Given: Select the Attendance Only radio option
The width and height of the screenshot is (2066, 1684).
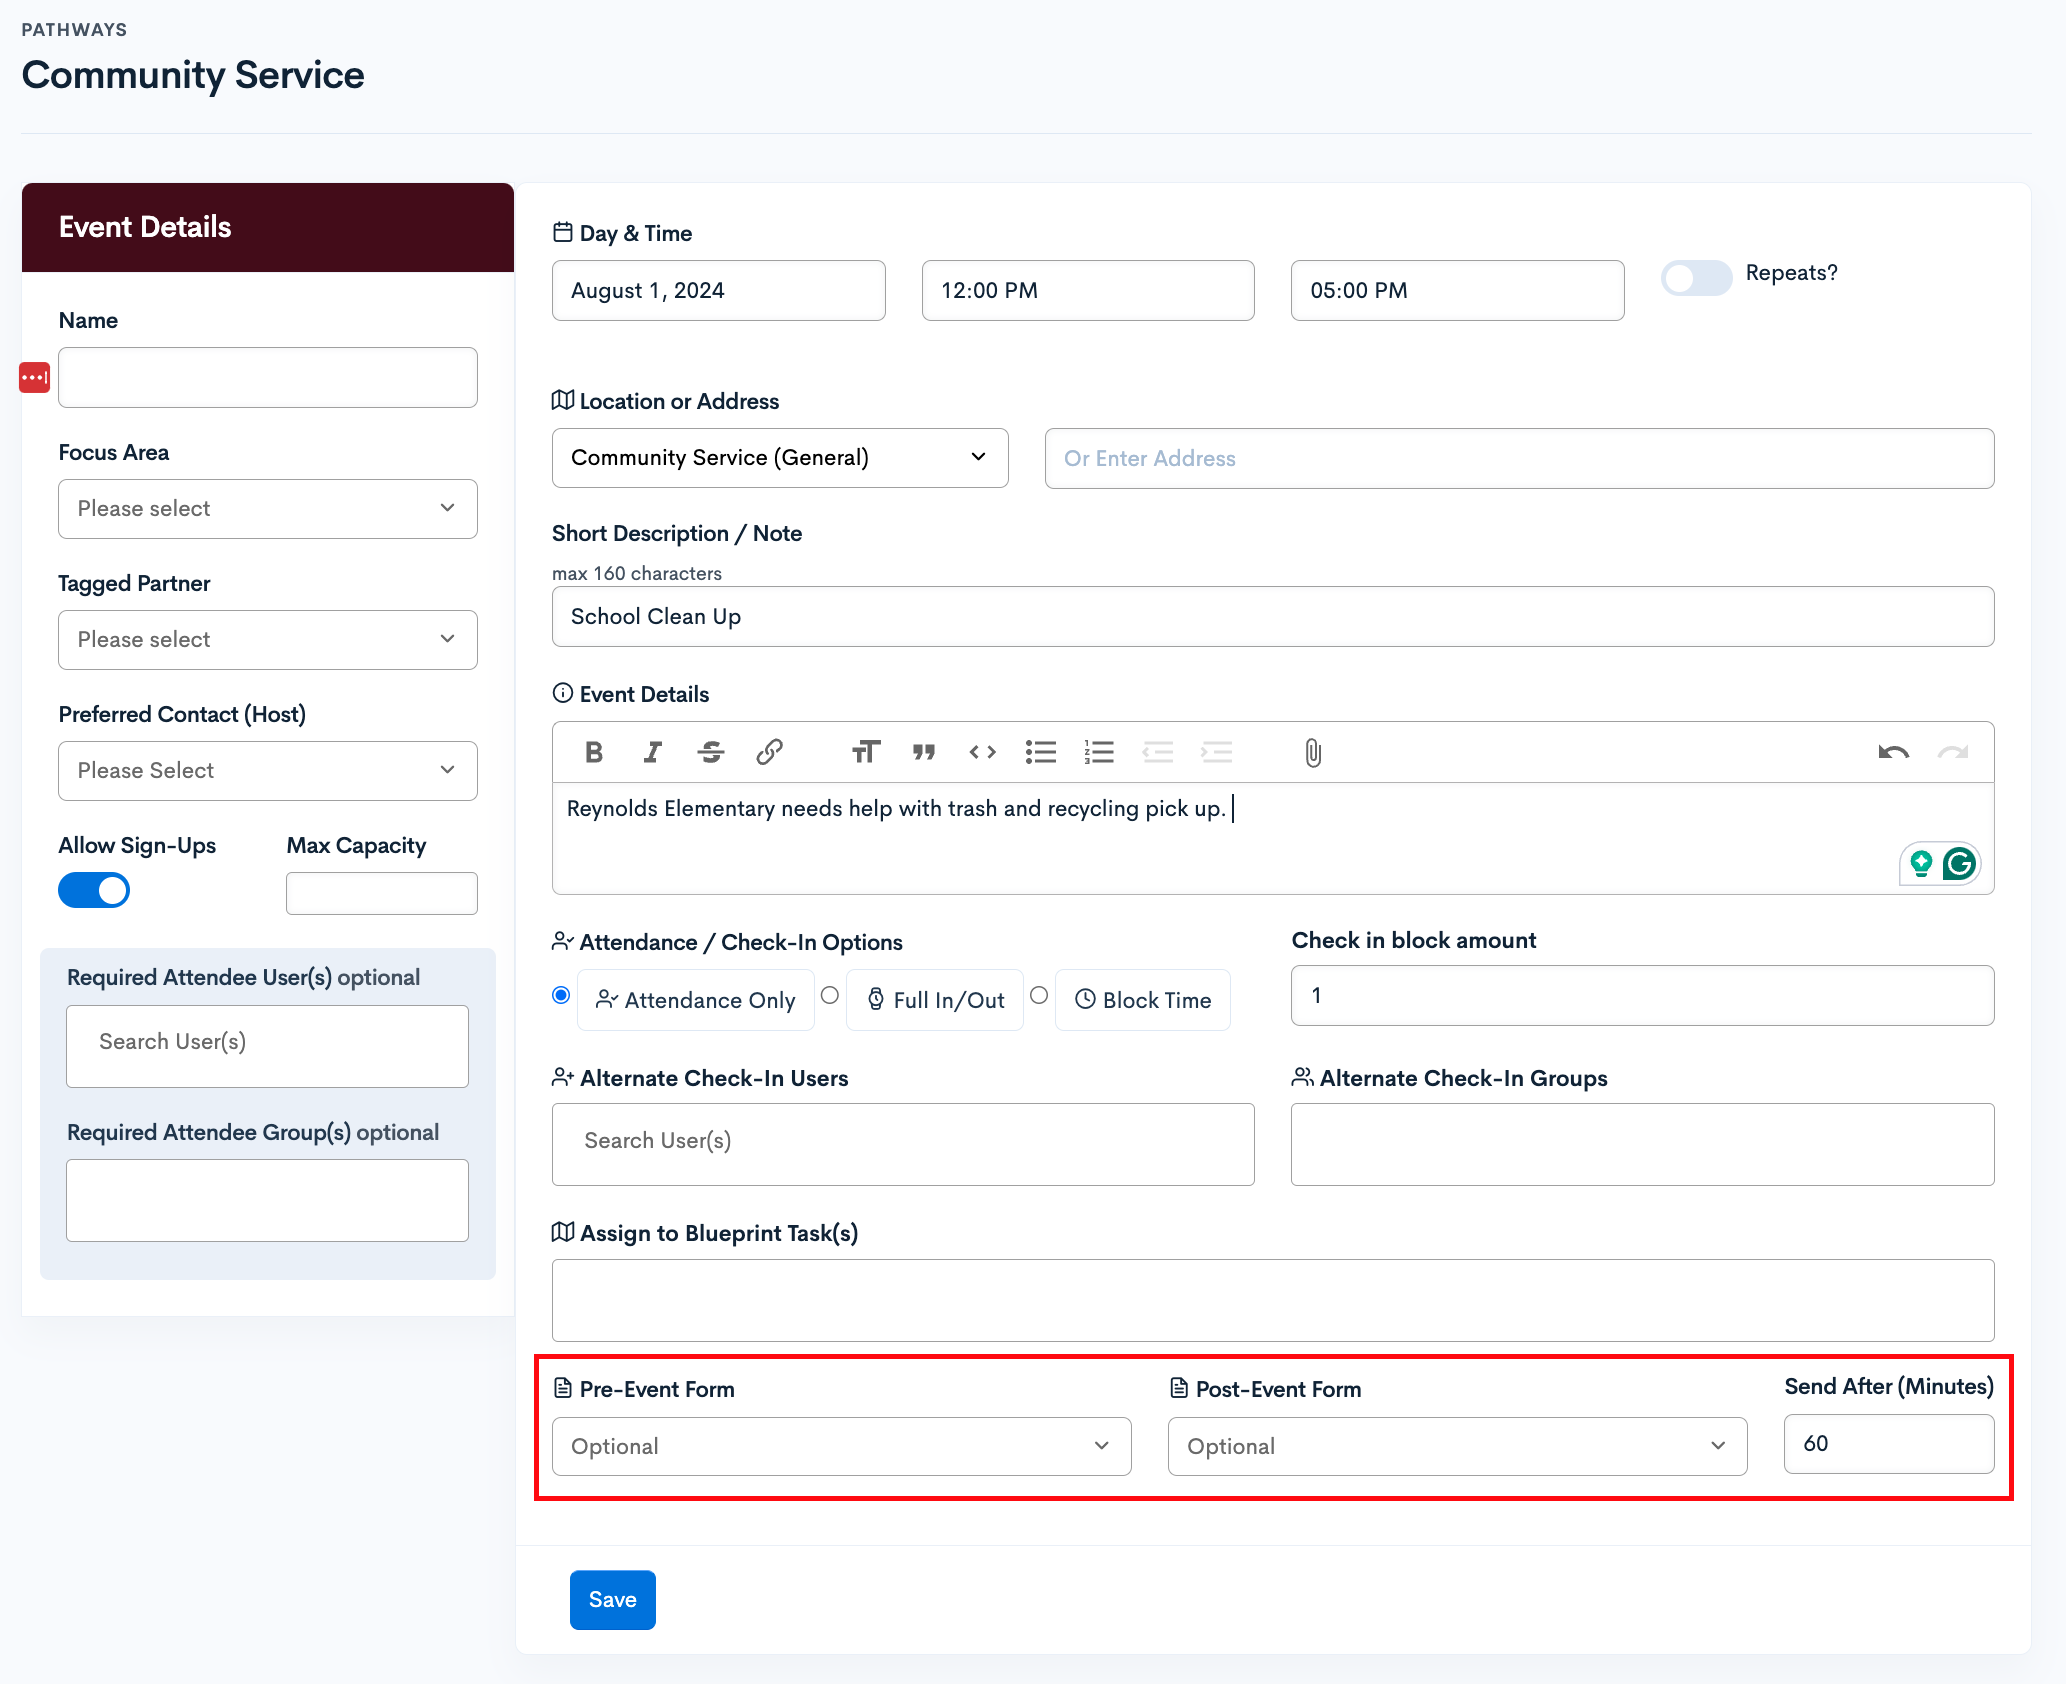Looking at the screenshot, I should 561,995.
